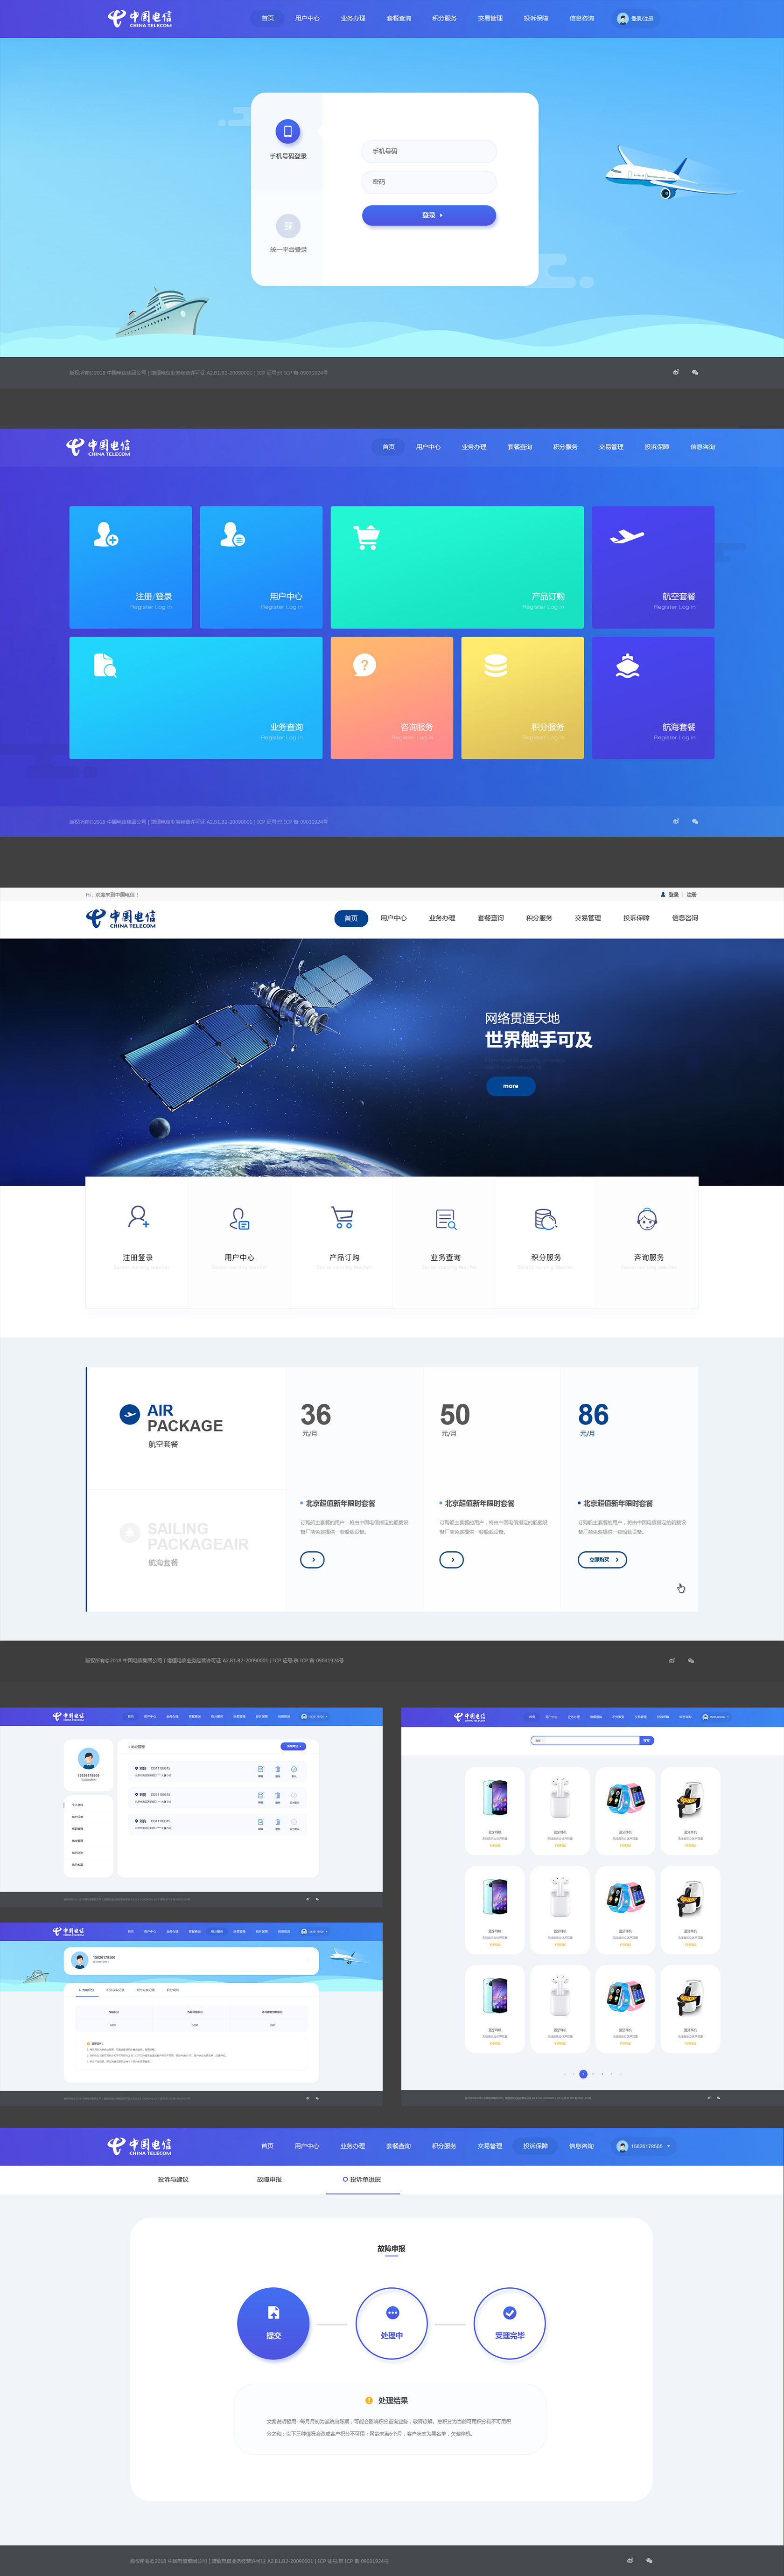Open 业务办理 in top login page nav

353,18
